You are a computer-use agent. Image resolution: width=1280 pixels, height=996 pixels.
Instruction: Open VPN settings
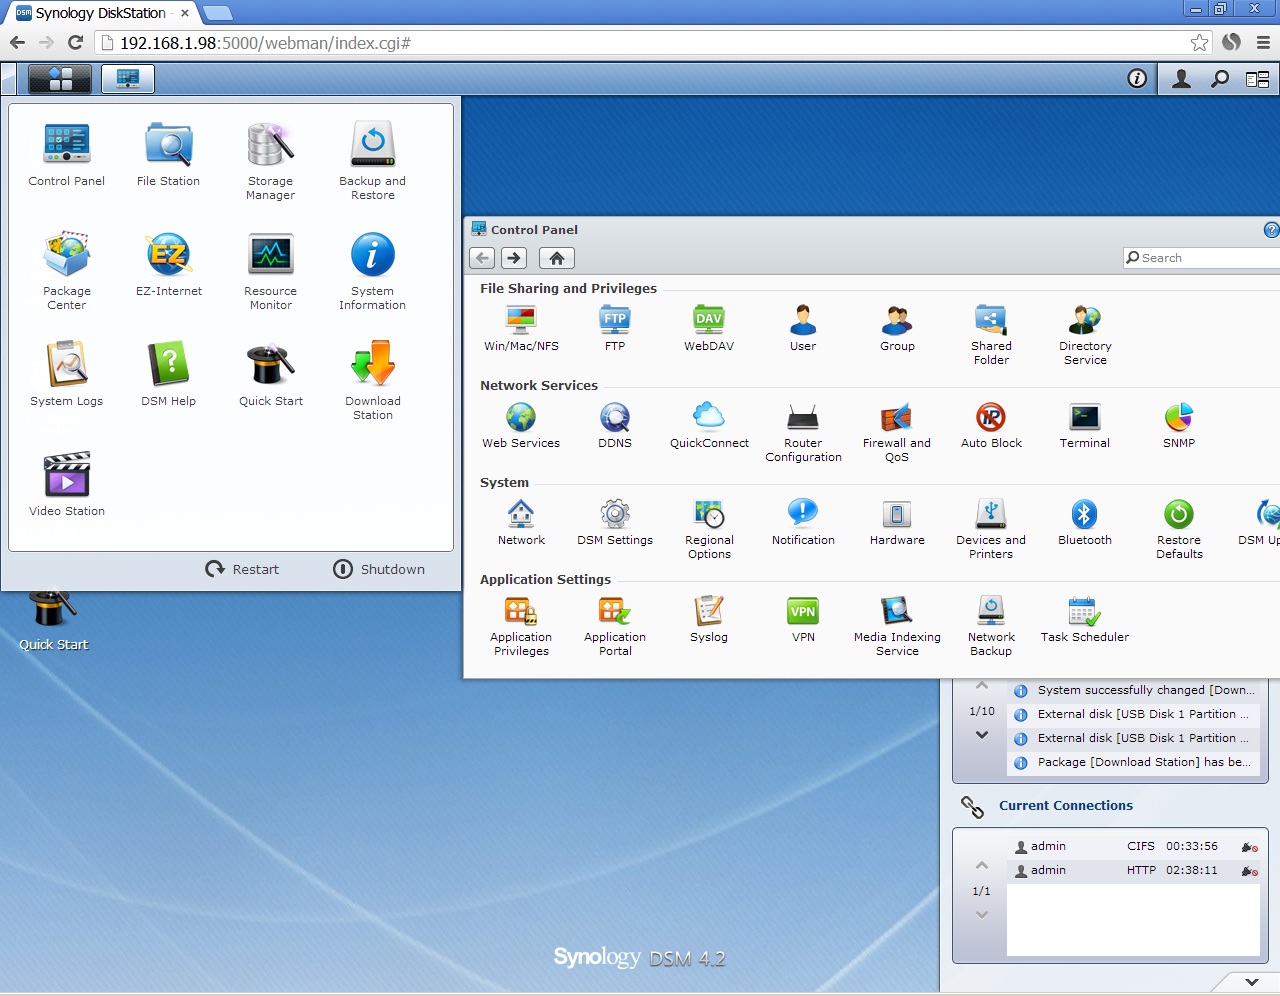(x=803, y=620)
